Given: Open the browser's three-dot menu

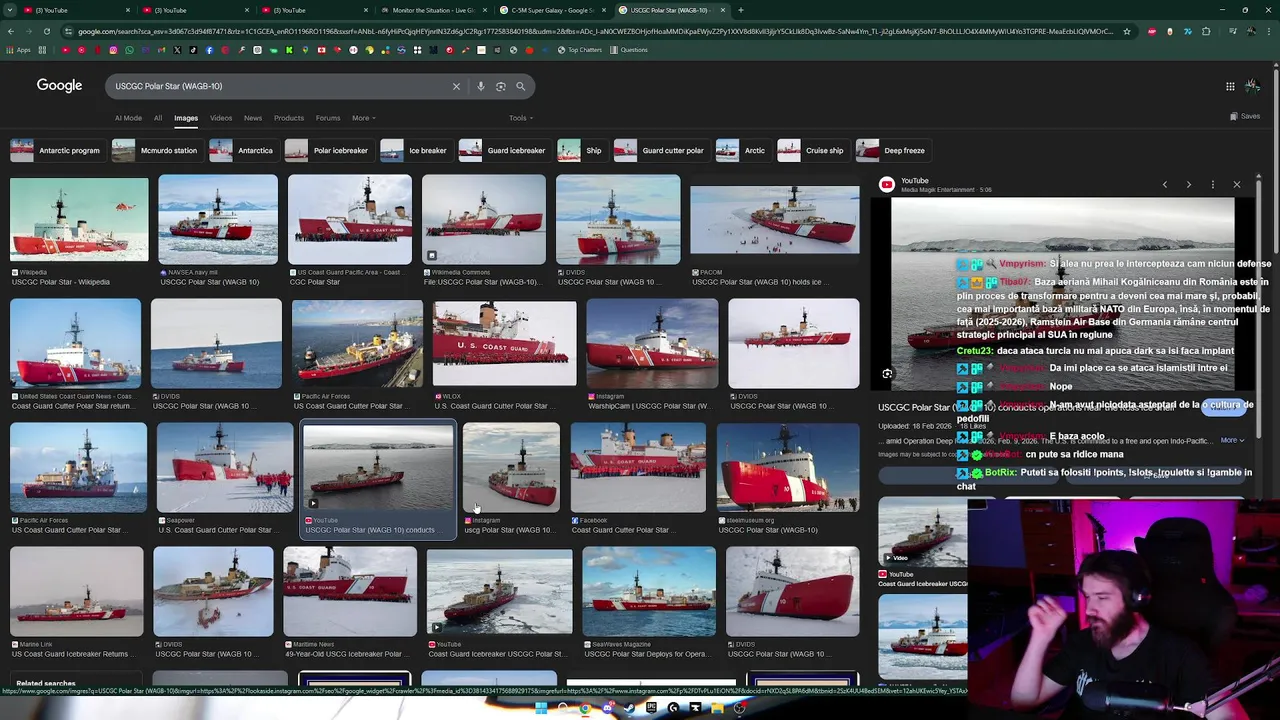Looking at the screenshot, I should (1271, 31).
